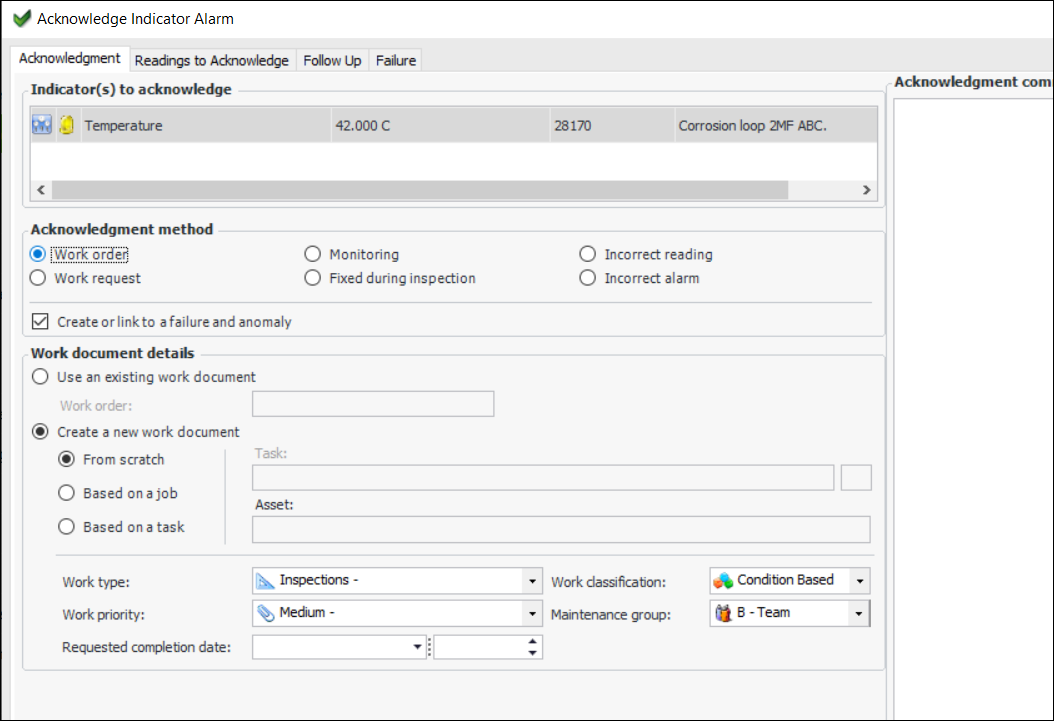1054x721 pixels.
Task: Click the Inspections work type icon
Action: point(265,580)
